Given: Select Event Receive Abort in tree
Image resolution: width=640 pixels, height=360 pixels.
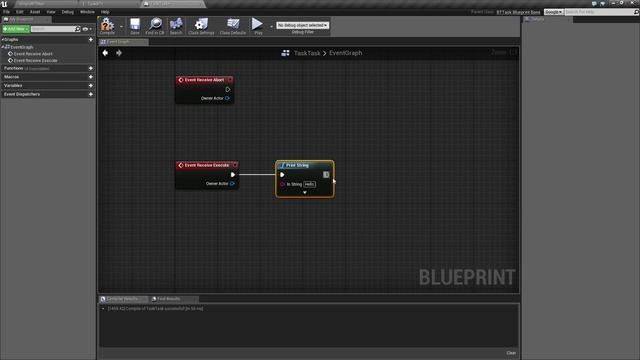Looking at the screenshot, I should click(x=33, y=53).
